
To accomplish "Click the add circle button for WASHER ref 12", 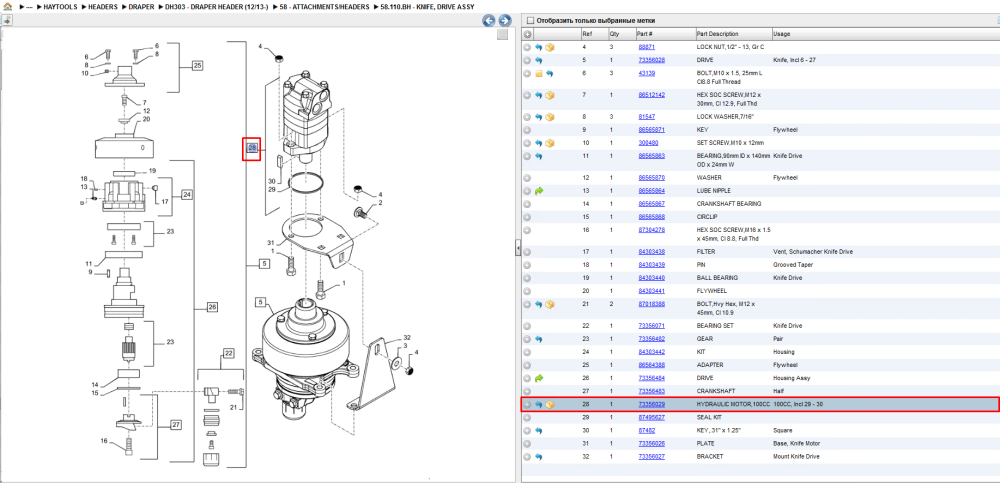I will click(527, 178).
